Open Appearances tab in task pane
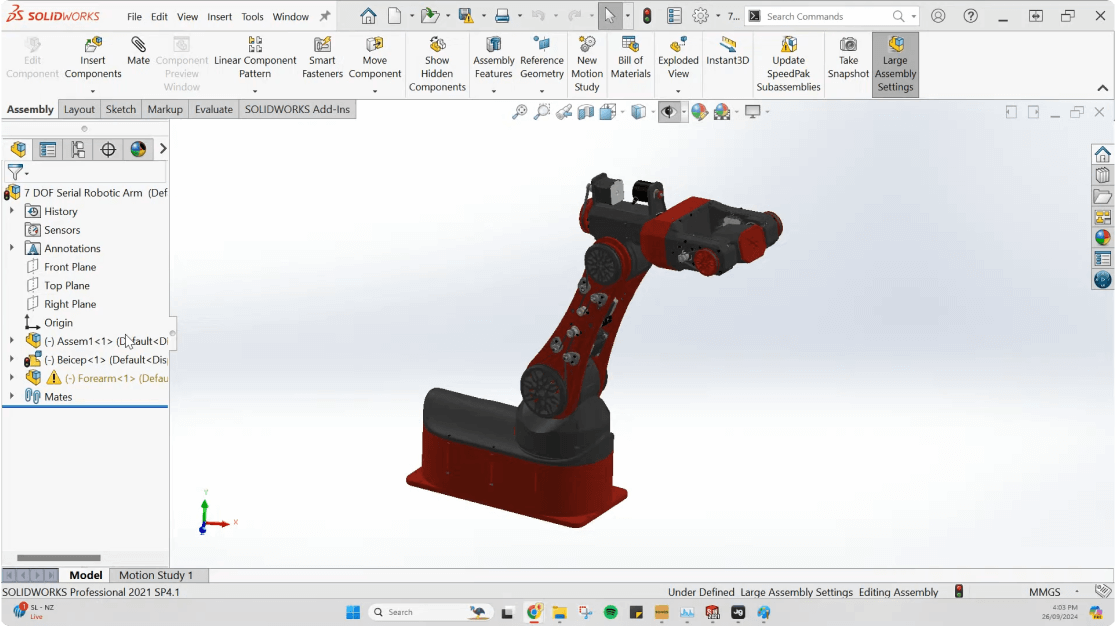Screen dimensions: 1116x626 point(1102,238)
